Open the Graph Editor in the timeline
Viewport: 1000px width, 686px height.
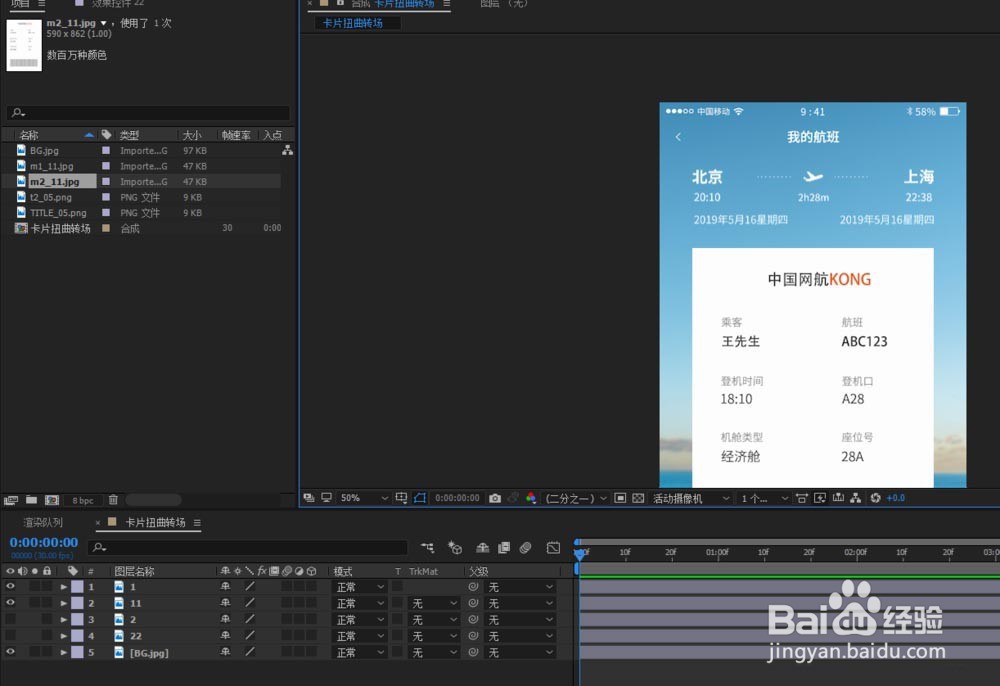click(553, 547)
